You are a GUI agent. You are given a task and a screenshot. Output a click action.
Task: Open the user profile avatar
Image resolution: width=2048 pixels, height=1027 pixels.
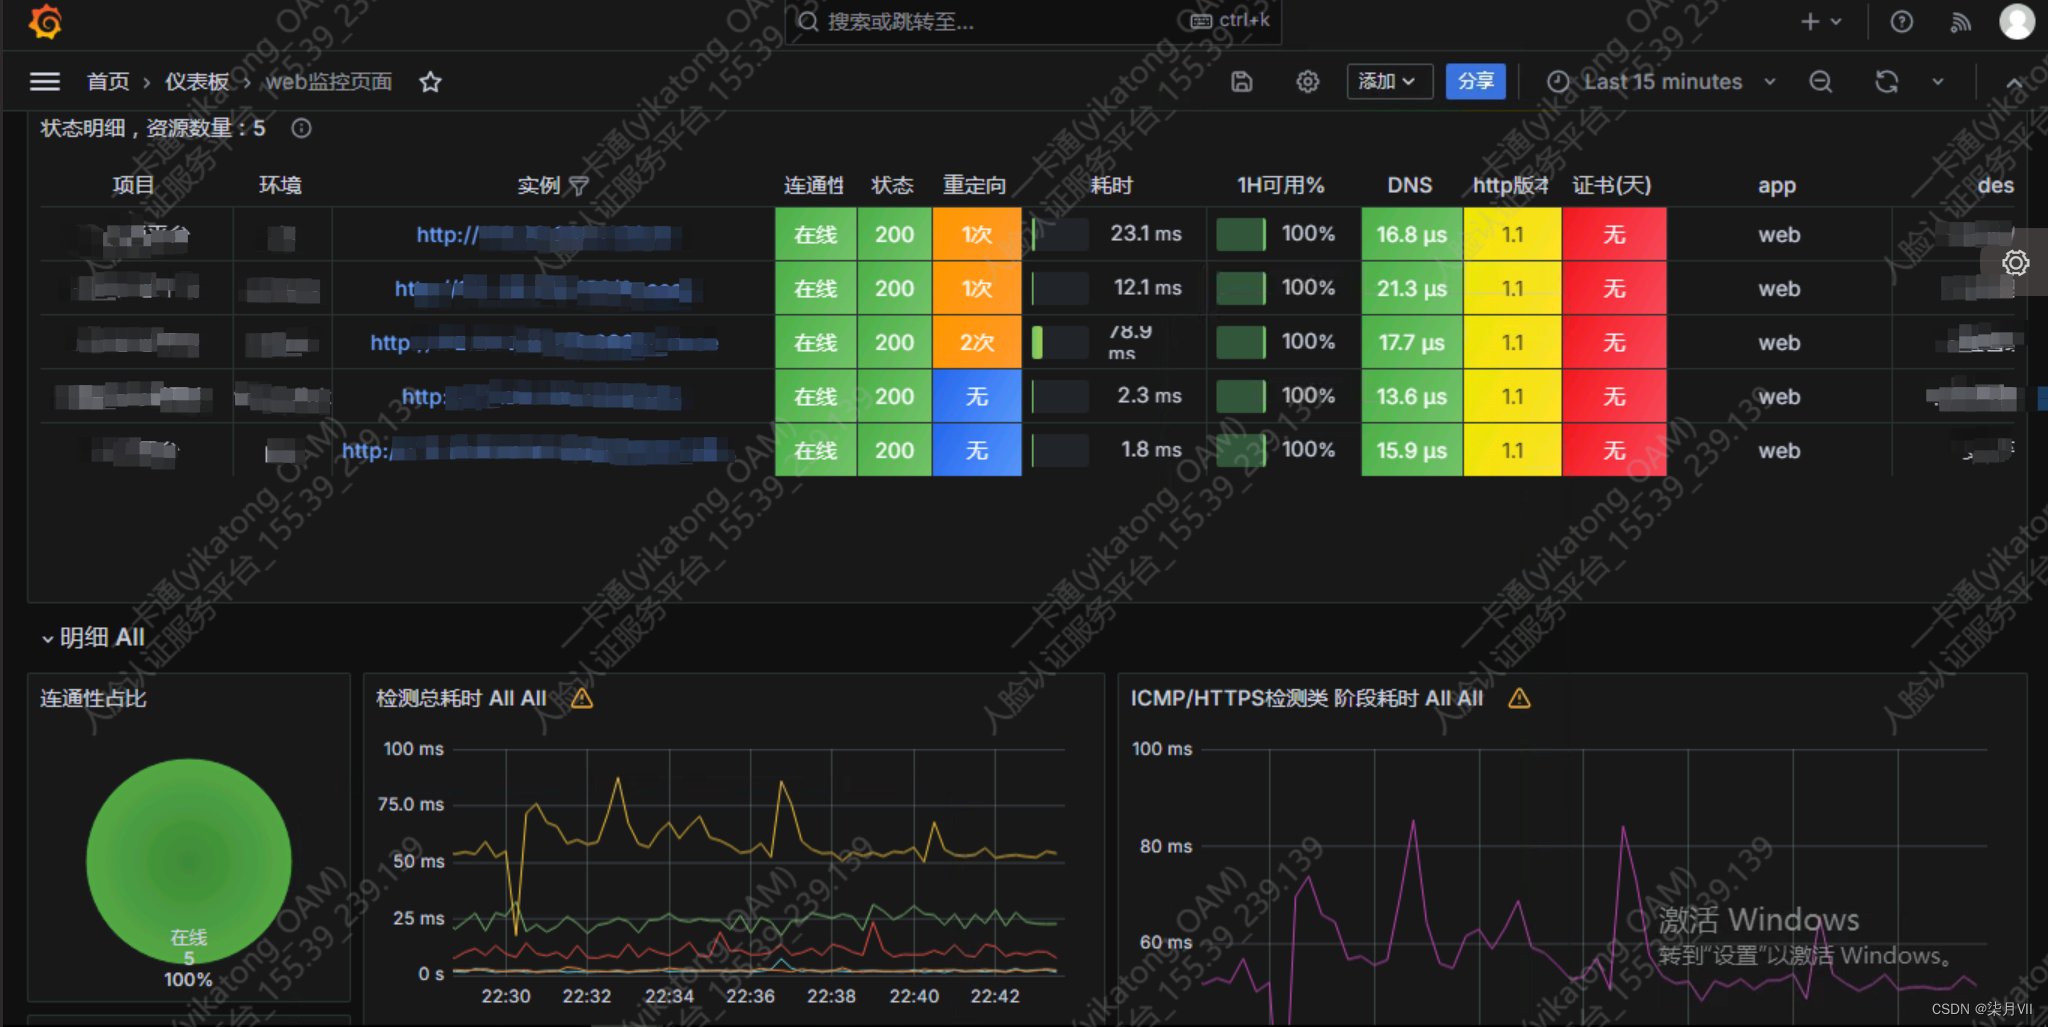click(x=2016, y=21)
